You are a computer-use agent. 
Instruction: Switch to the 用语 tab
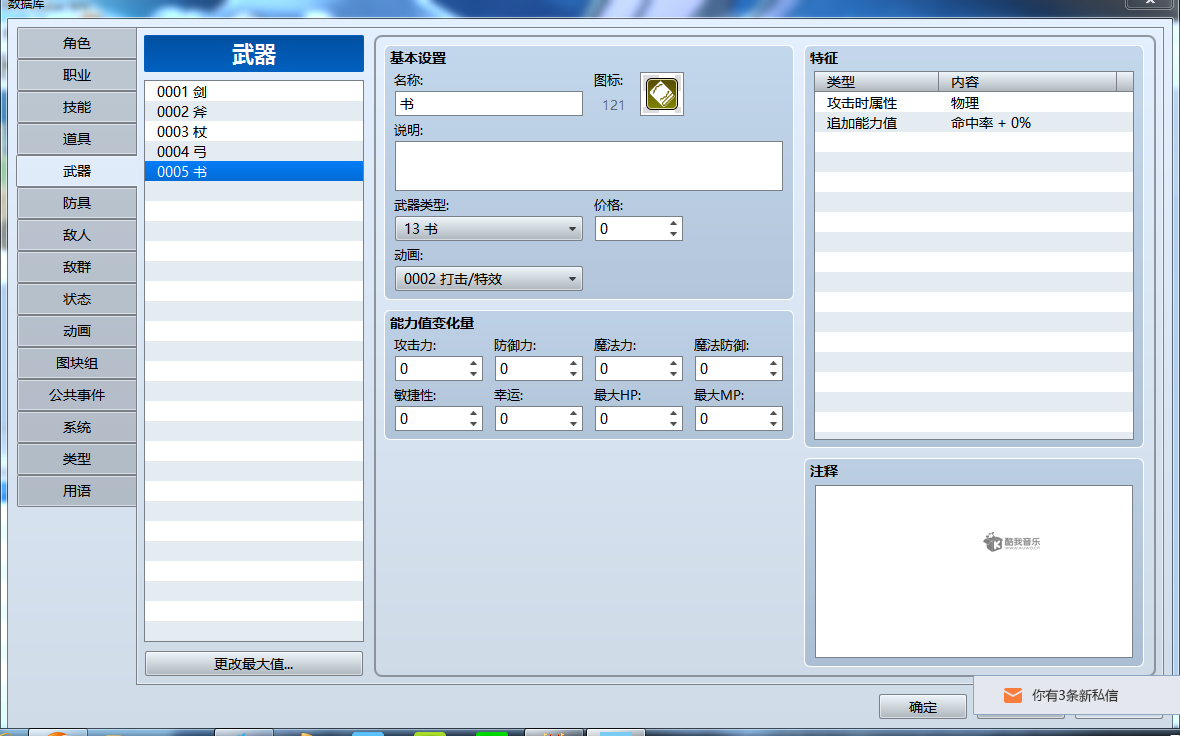click(x=77, y=491)
